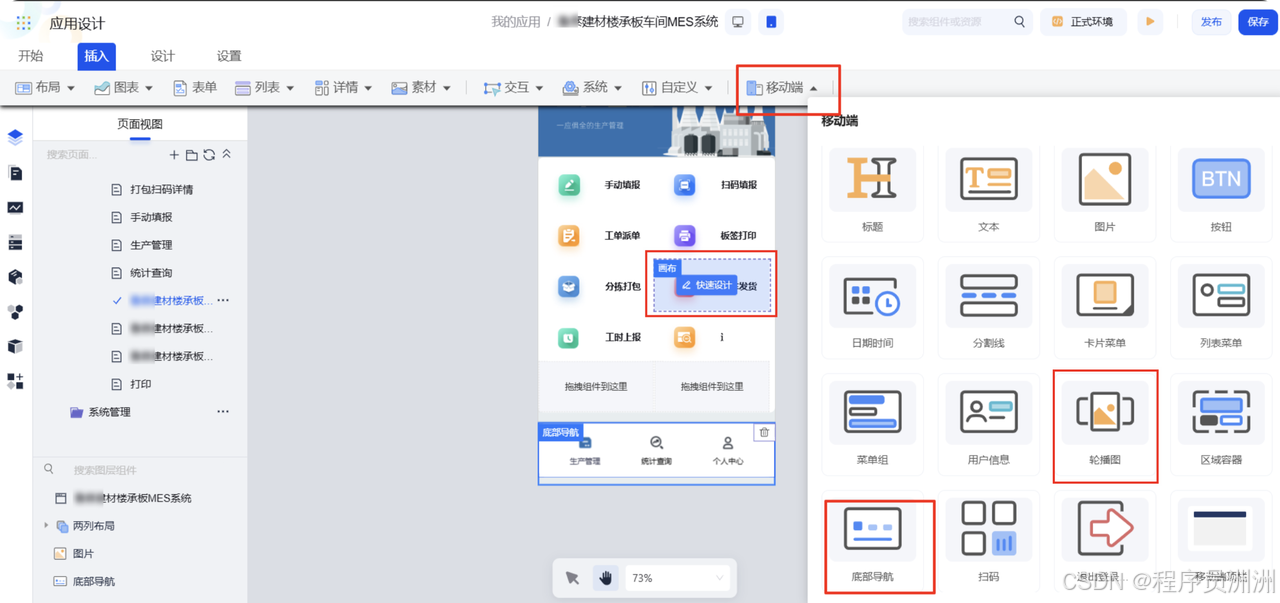Select the 打包扫码详情 page
Screen dimensions: 1280x603
click(161, 189)
